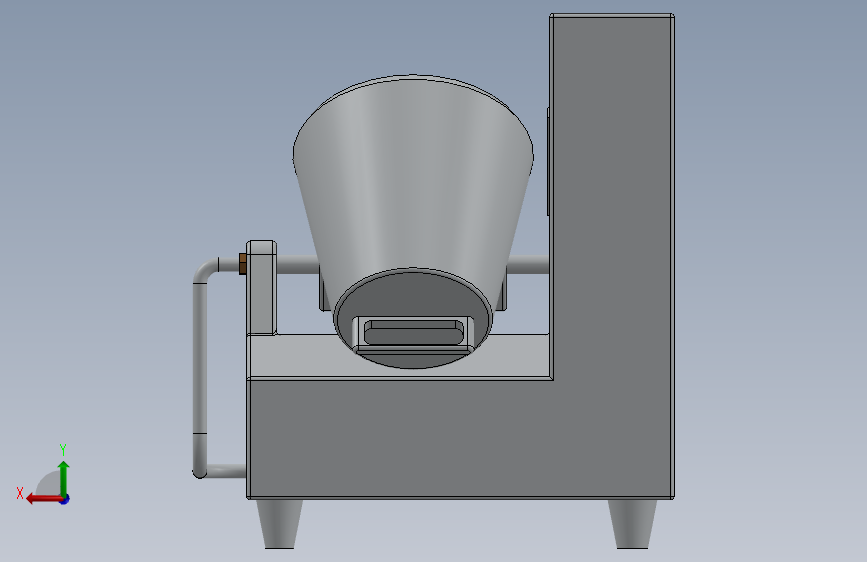Click the blue Z axis dot of the triad
This screenshot has width=867, height=562.
65,499
